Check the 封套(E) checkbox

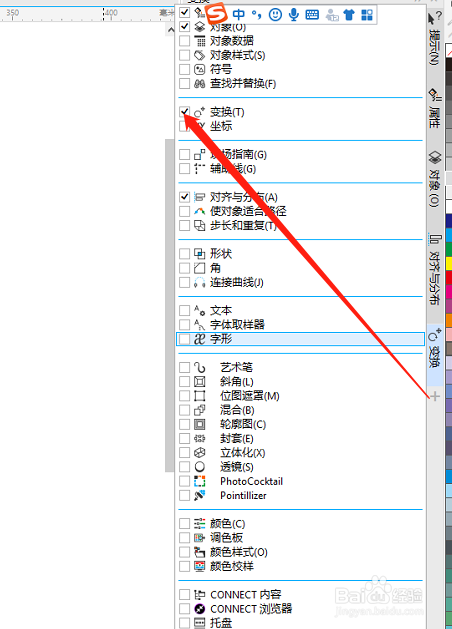[x=184, y=438]
